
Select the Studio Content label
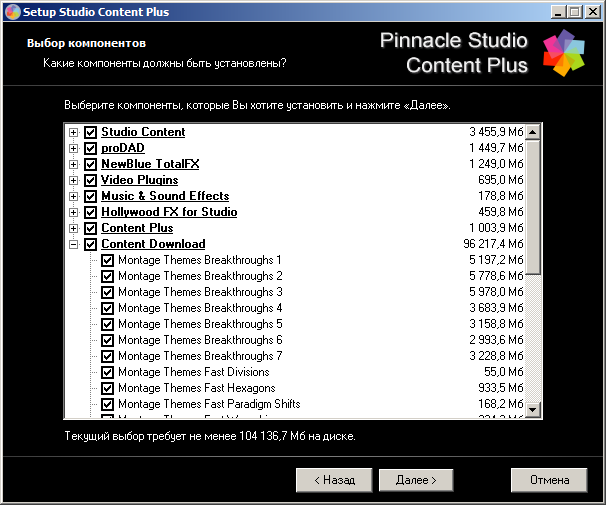tap(143, 132)
